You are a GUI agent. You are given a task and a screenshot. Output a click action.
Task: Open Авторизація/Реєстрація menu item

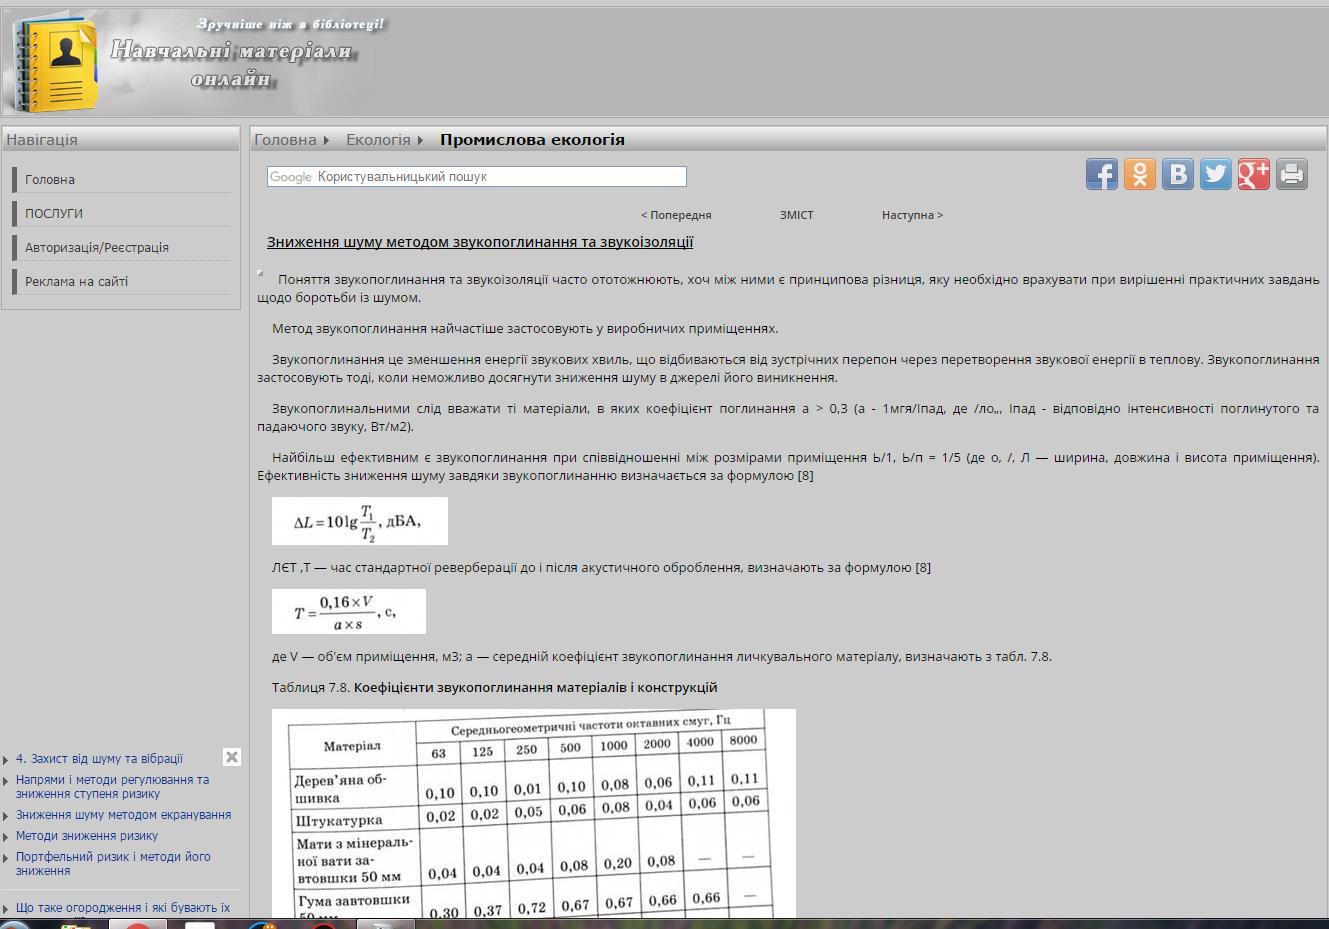(97, 248)
